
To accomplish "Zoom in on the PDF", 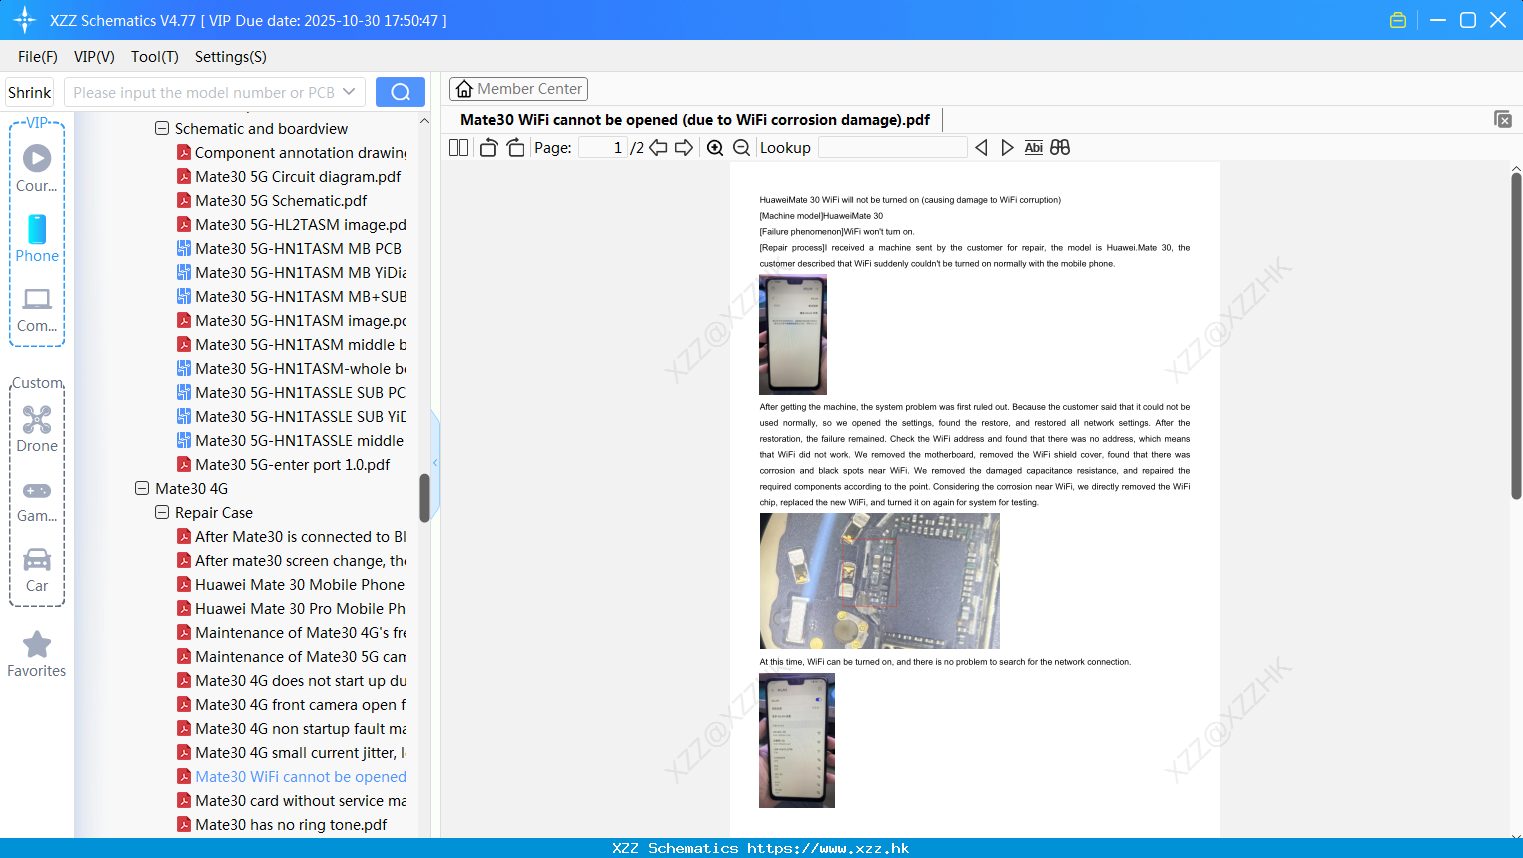I will [715, 148].
